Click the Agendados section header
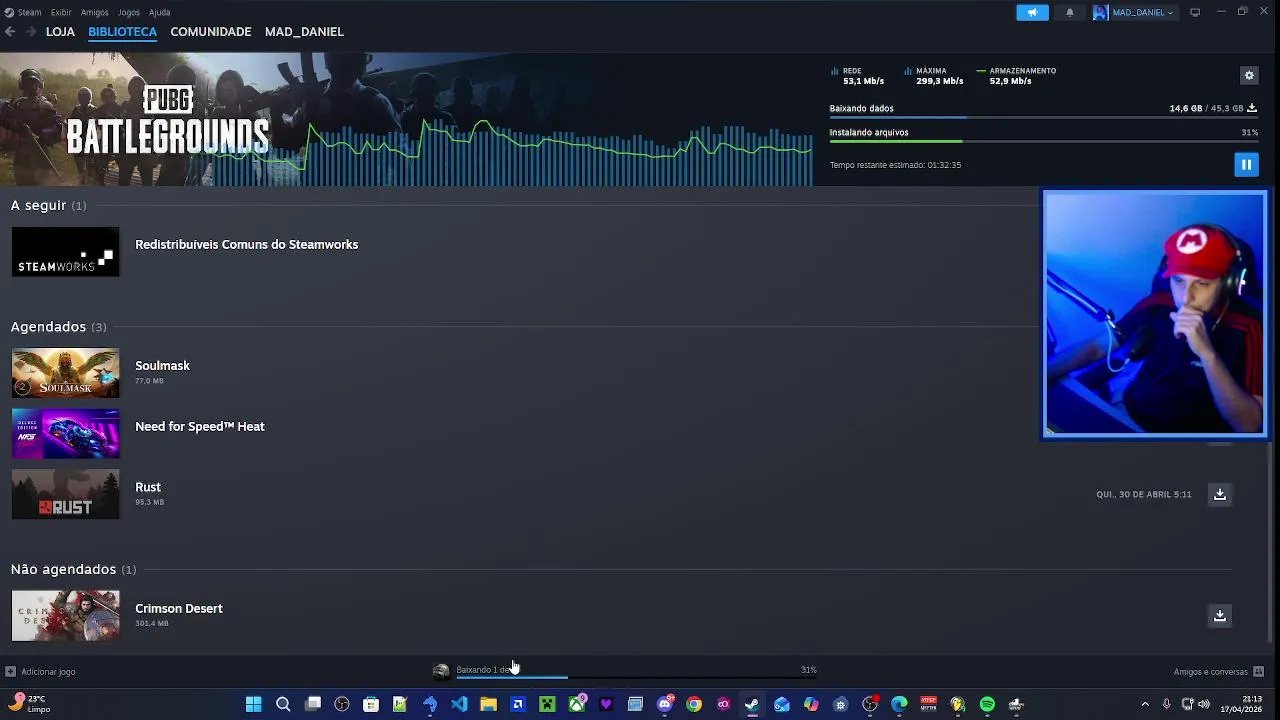The image size is (1280, 720). pyautogui.click(x=58, y=327)
